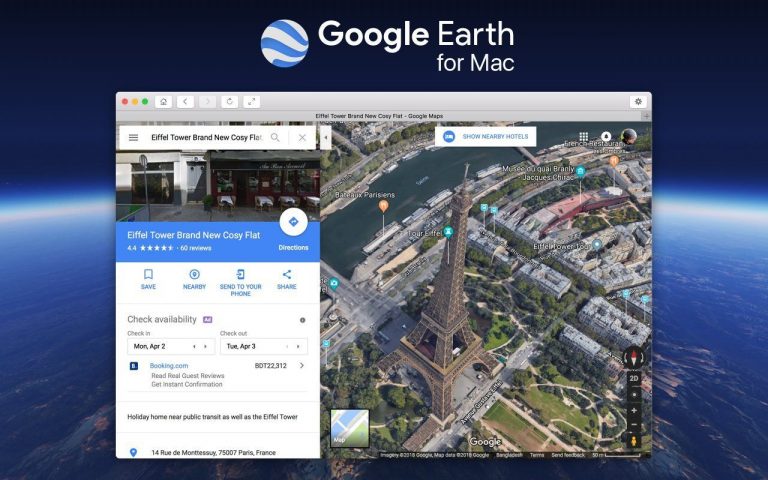Viewport: 768px width, 480px height.
Task: Open the hamburger menu in the search box
Action: (133, 138)
